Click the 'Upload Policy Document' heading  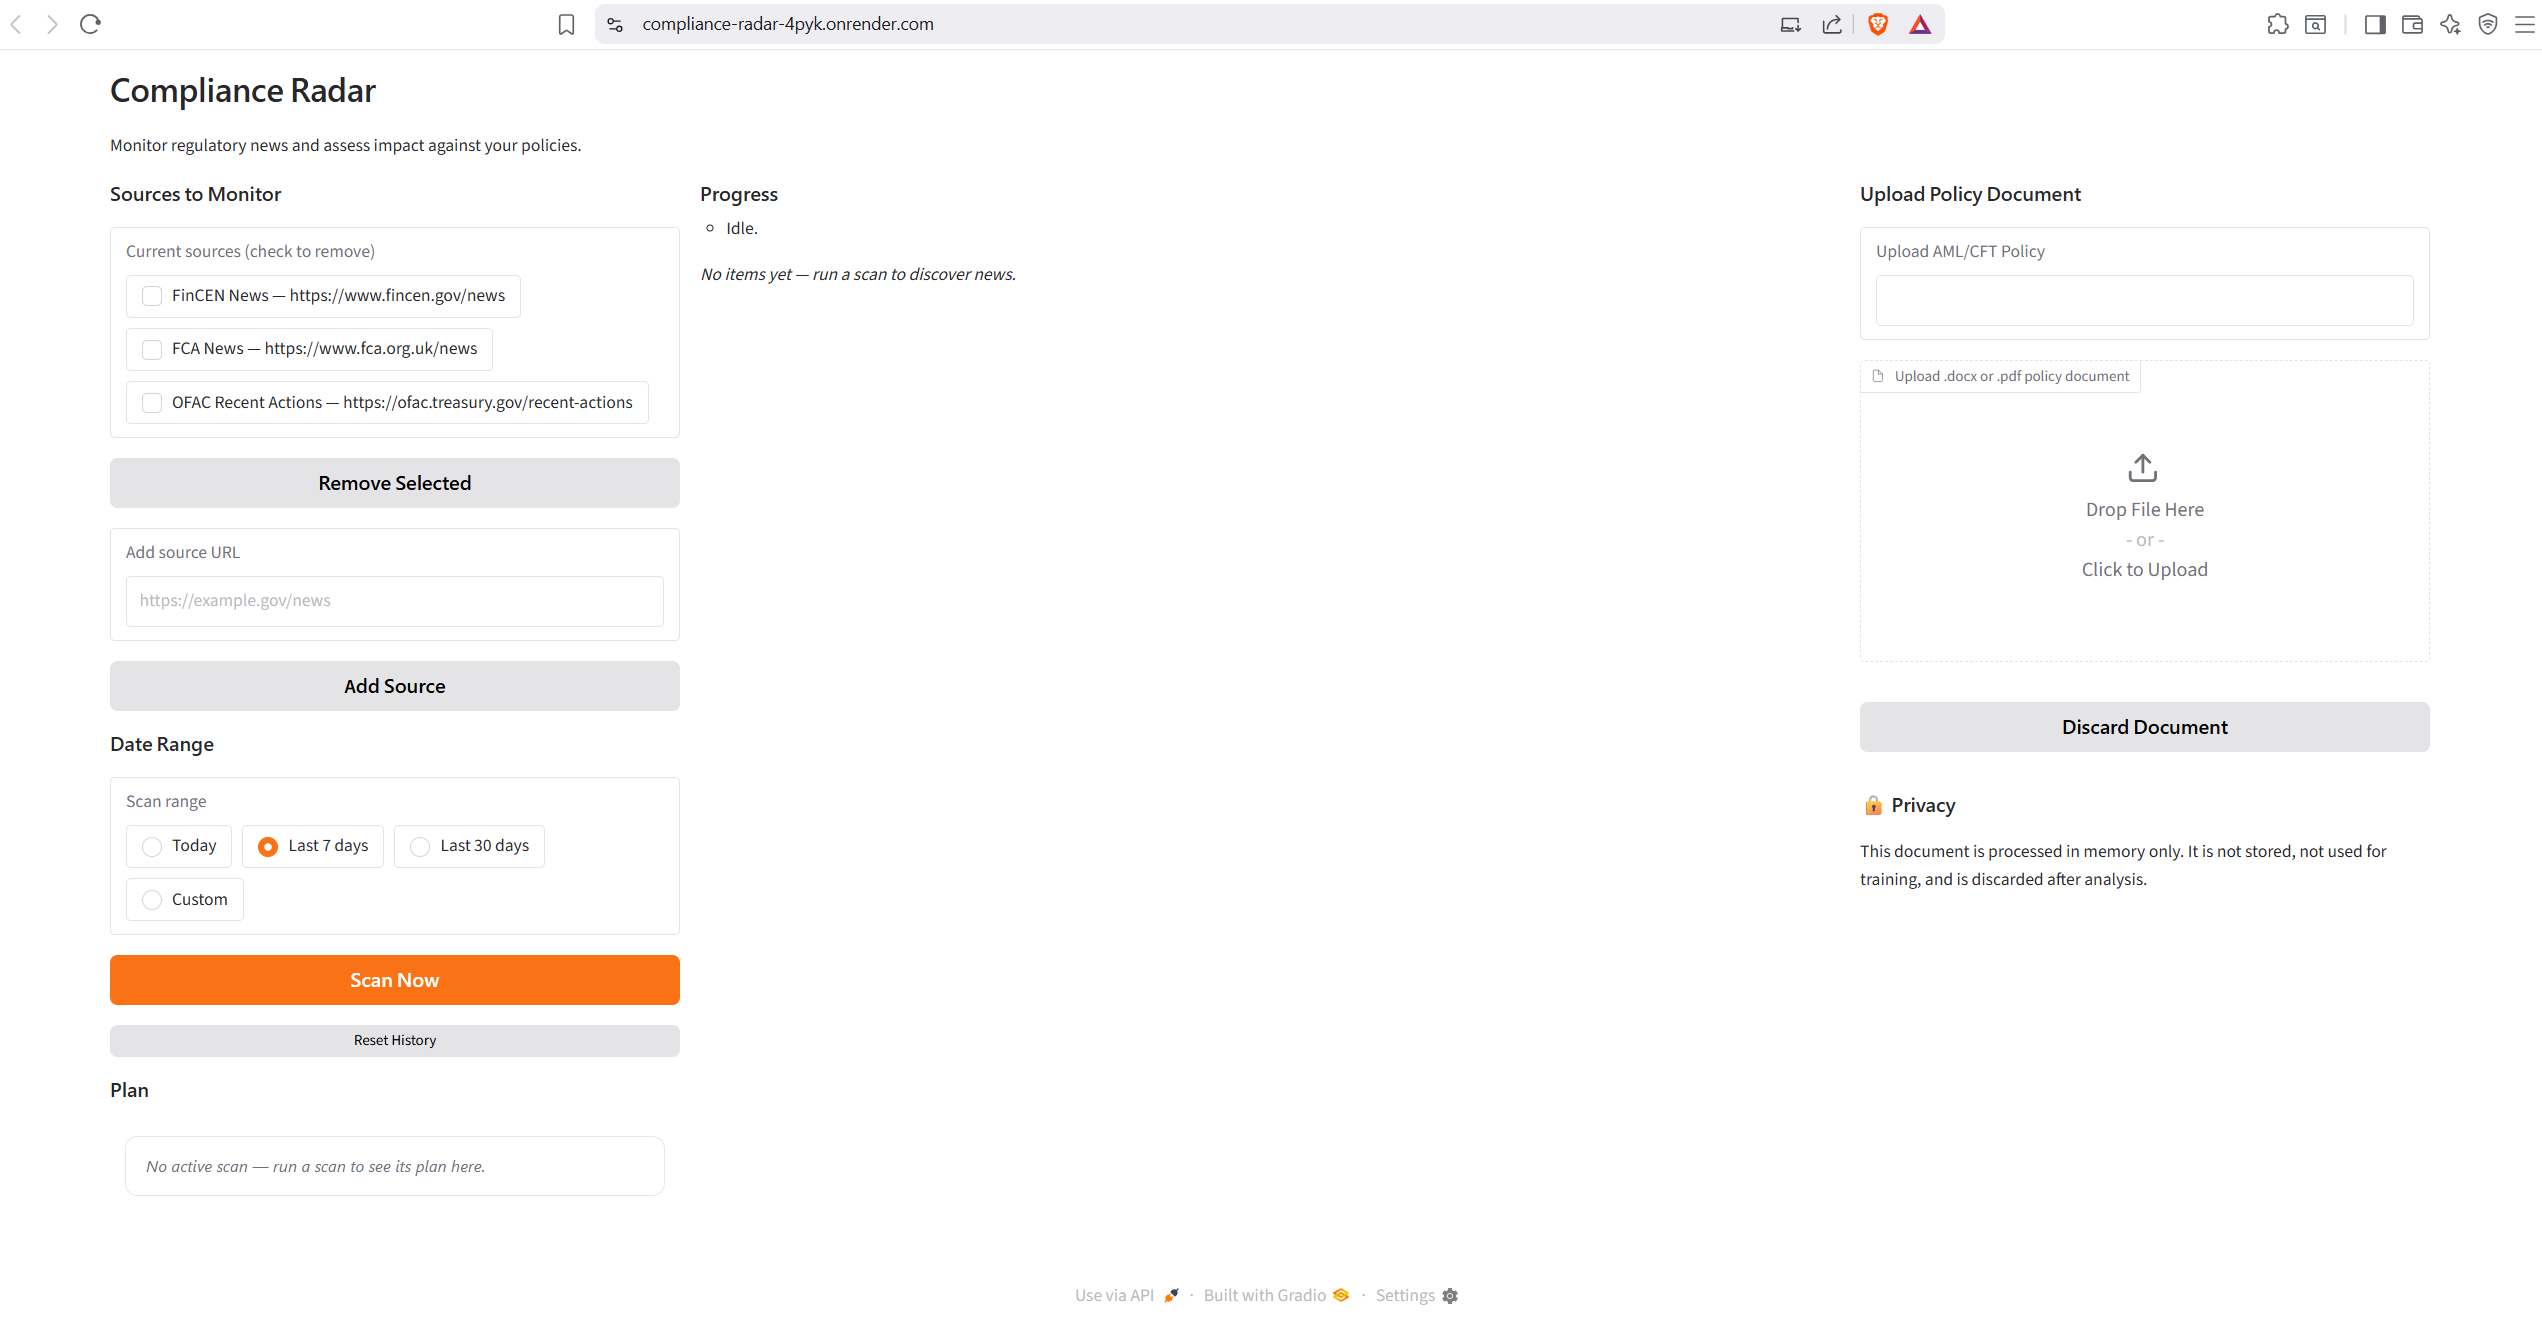[1970, 194]
